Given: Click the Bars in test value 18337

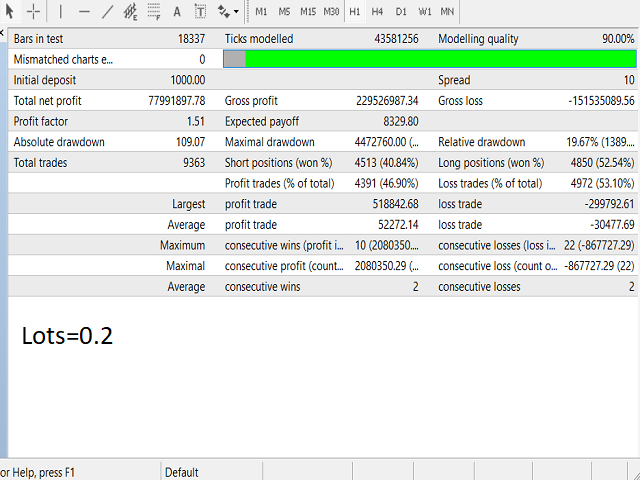Looking at the screenshot, I should (x=191, y=39).
